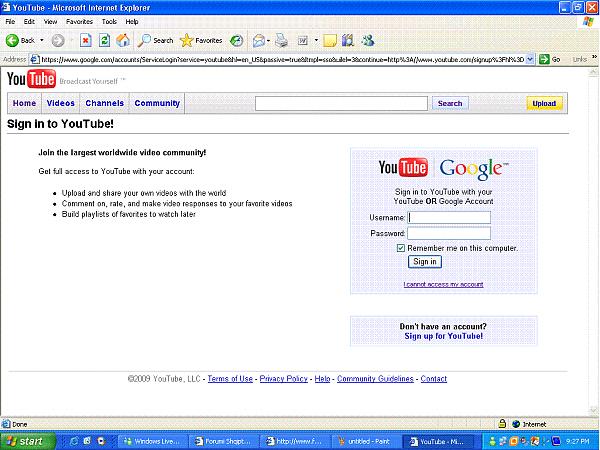This screenshot has height=450, width=600.
Task: Switch to the untitled - Paint taskbar window
Action: pos(365,441)
